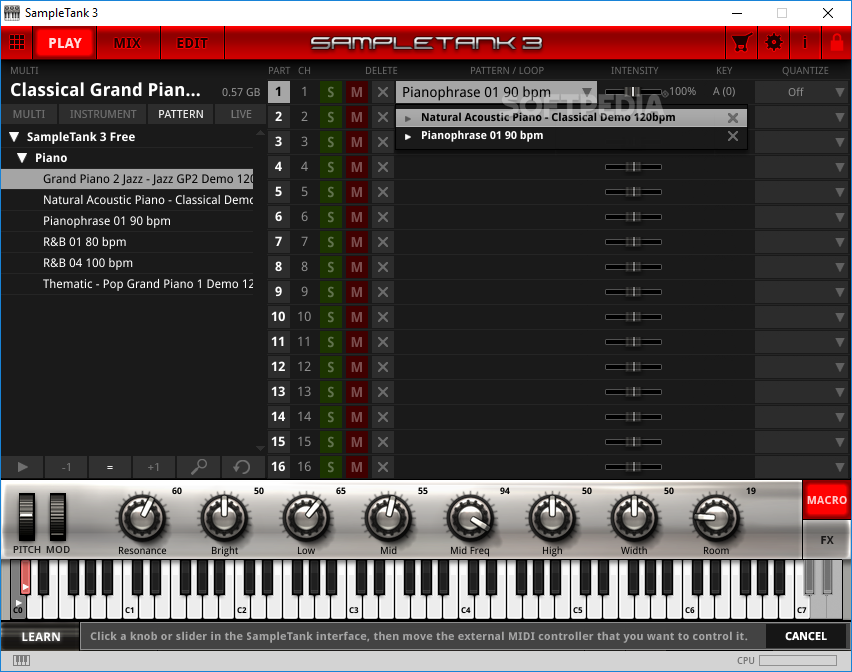
Task: Switch to the MIX page
Action: click(128, 43)
